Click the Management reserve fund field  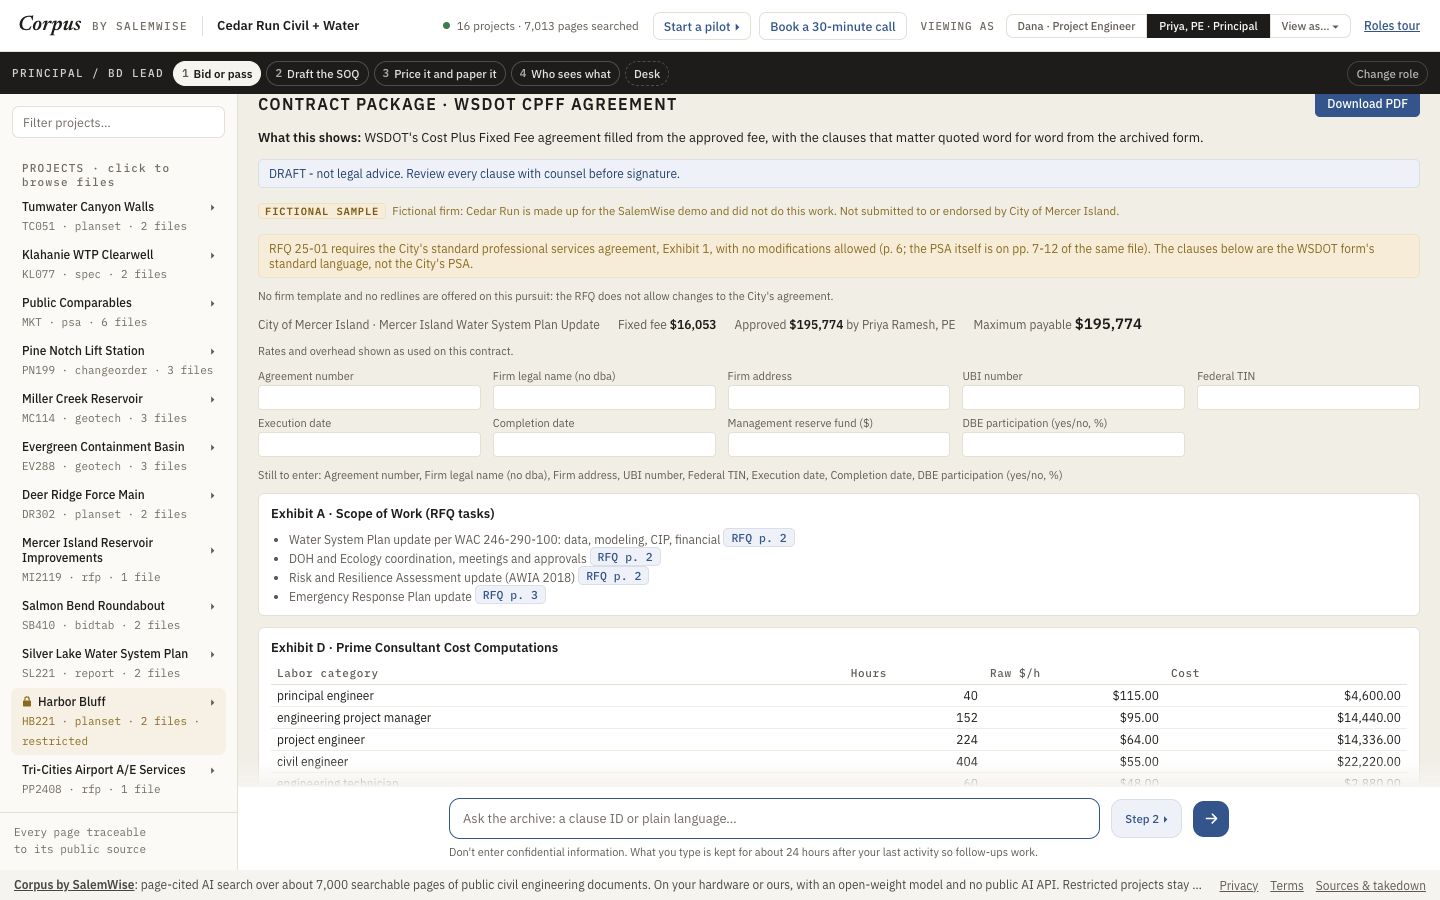[x=839, y=444]
